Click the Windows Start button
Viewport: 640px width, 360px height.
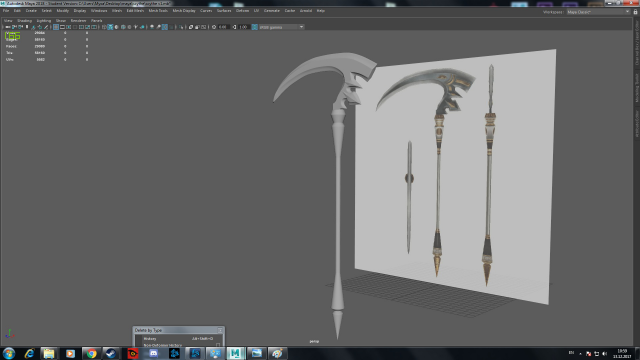[x=9, y=353]
